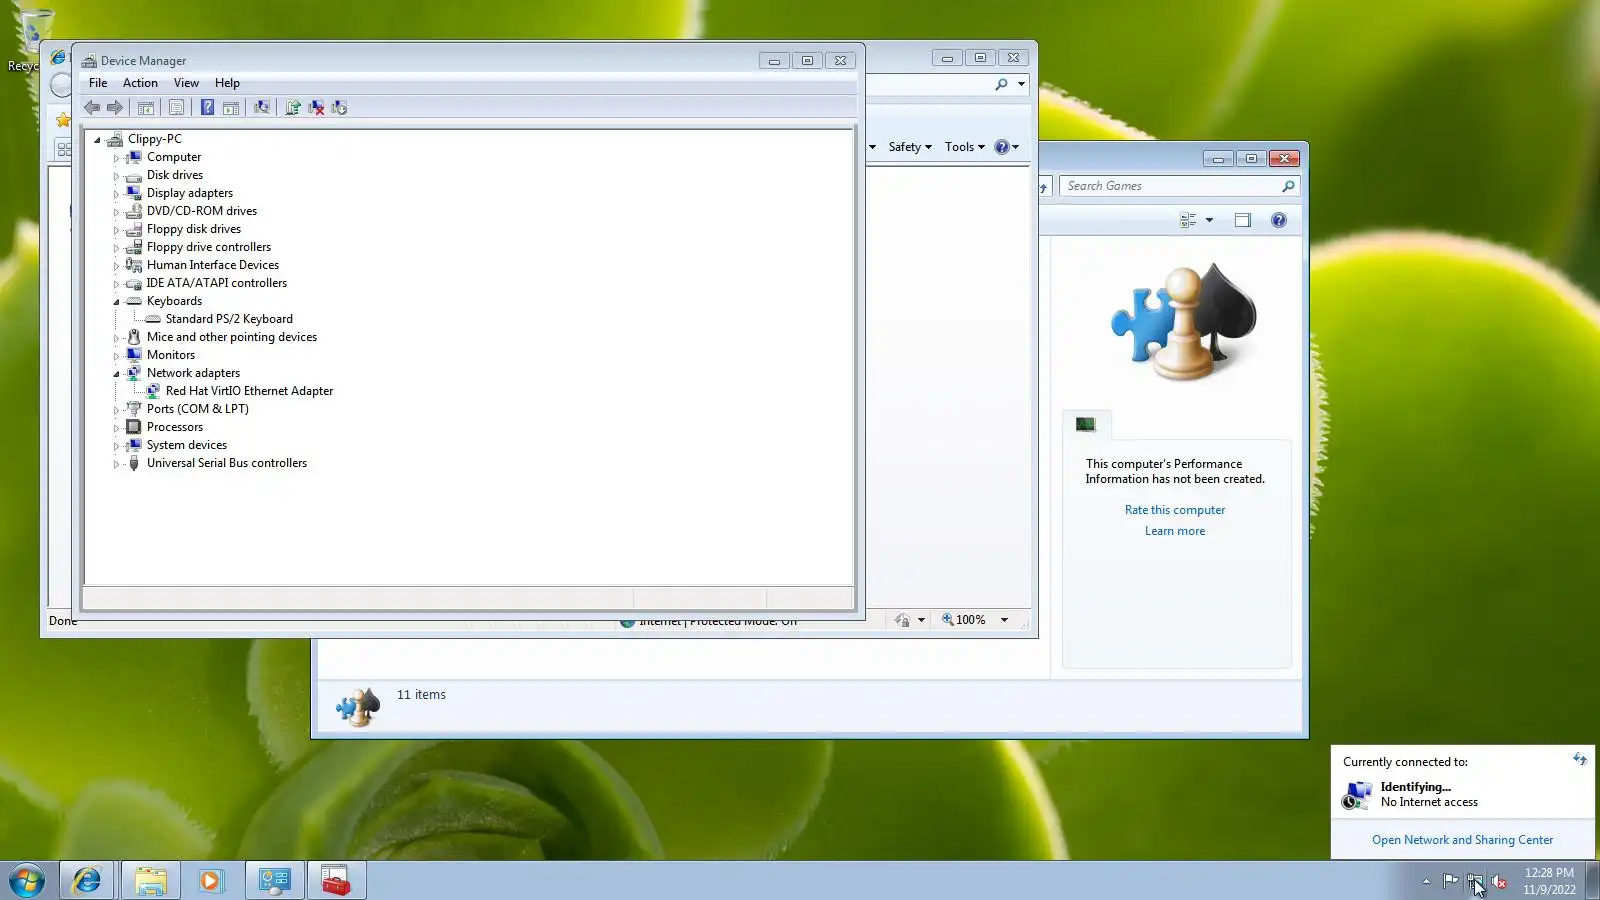Expand the Processors category

pyautogui.click(x=116, y=428)
